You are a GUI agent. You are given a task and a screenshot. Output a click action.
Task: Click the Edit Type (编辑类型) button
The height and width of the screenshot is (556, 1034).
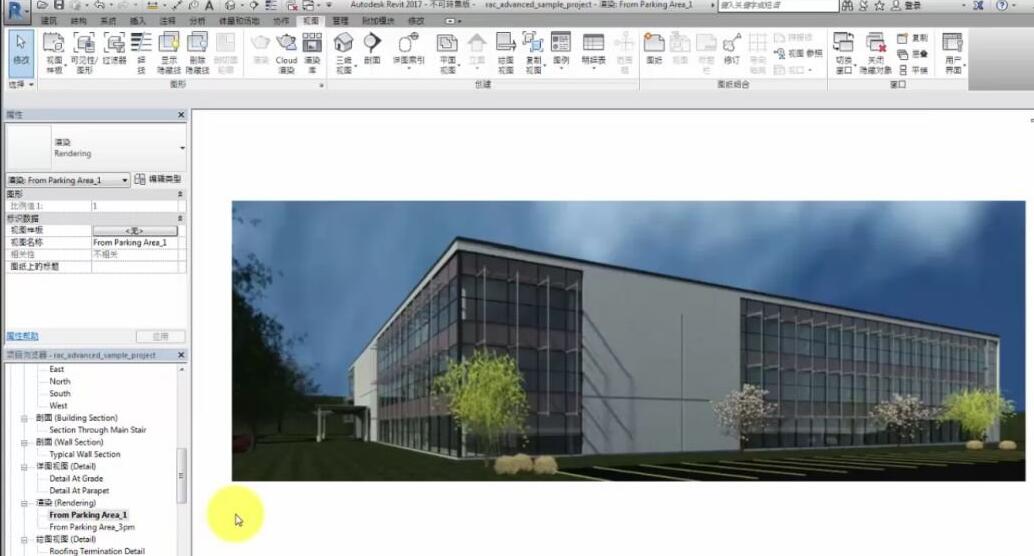pos(158,179)
